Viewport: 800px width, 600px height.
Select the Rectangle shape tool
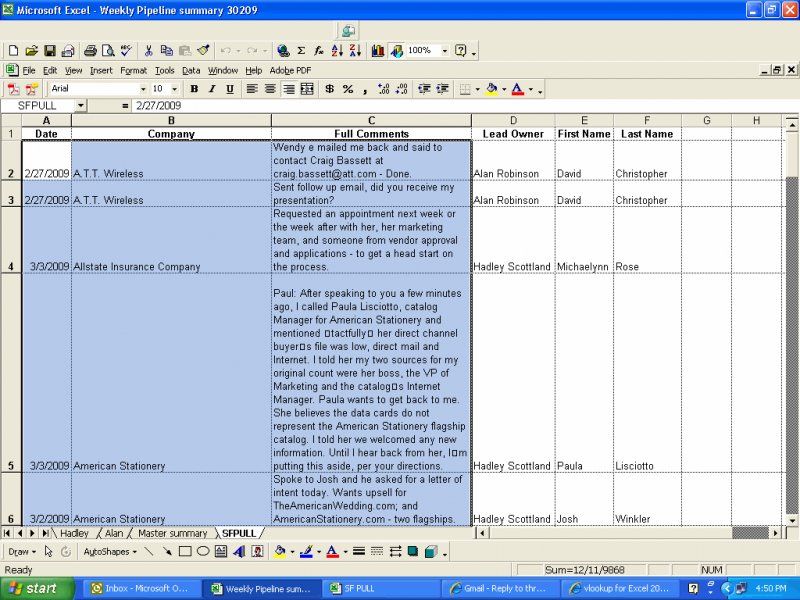tap(185, 552)
